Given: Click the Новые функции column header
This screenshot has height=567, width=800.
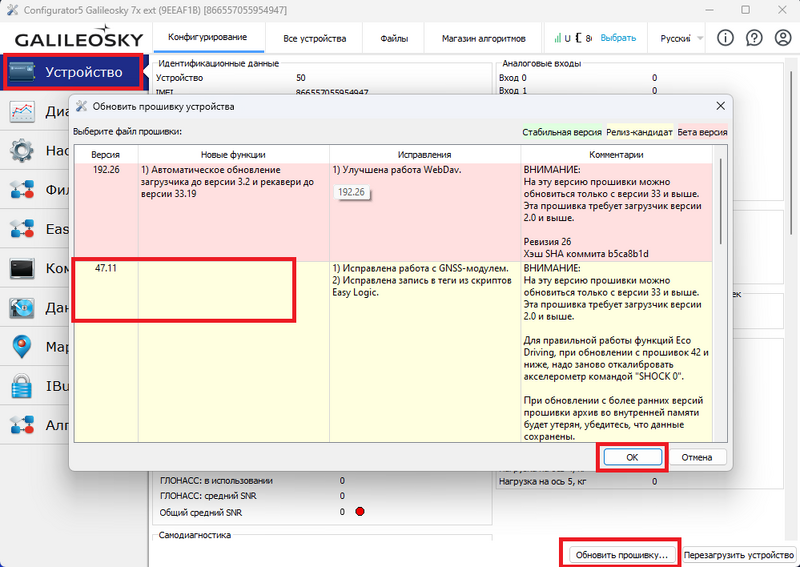Looking at the screenshot, I should tap(233, 155).
